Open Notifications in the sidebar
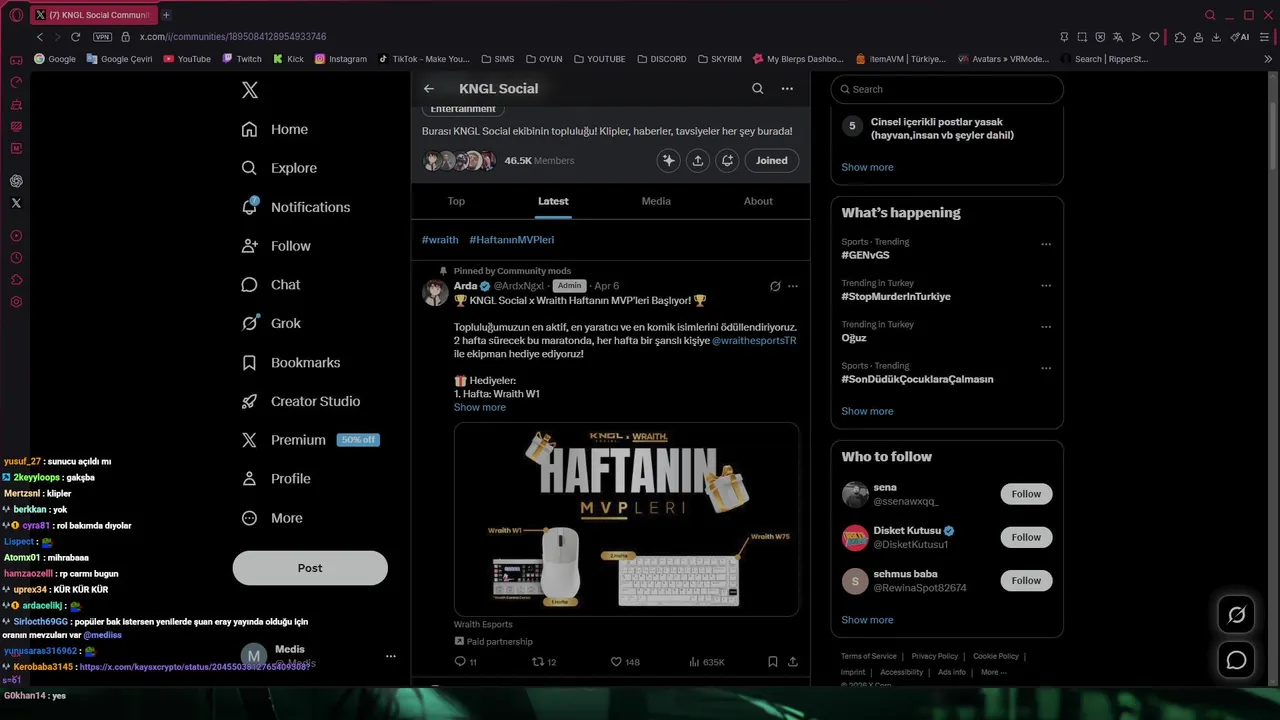 coord(296,207)
